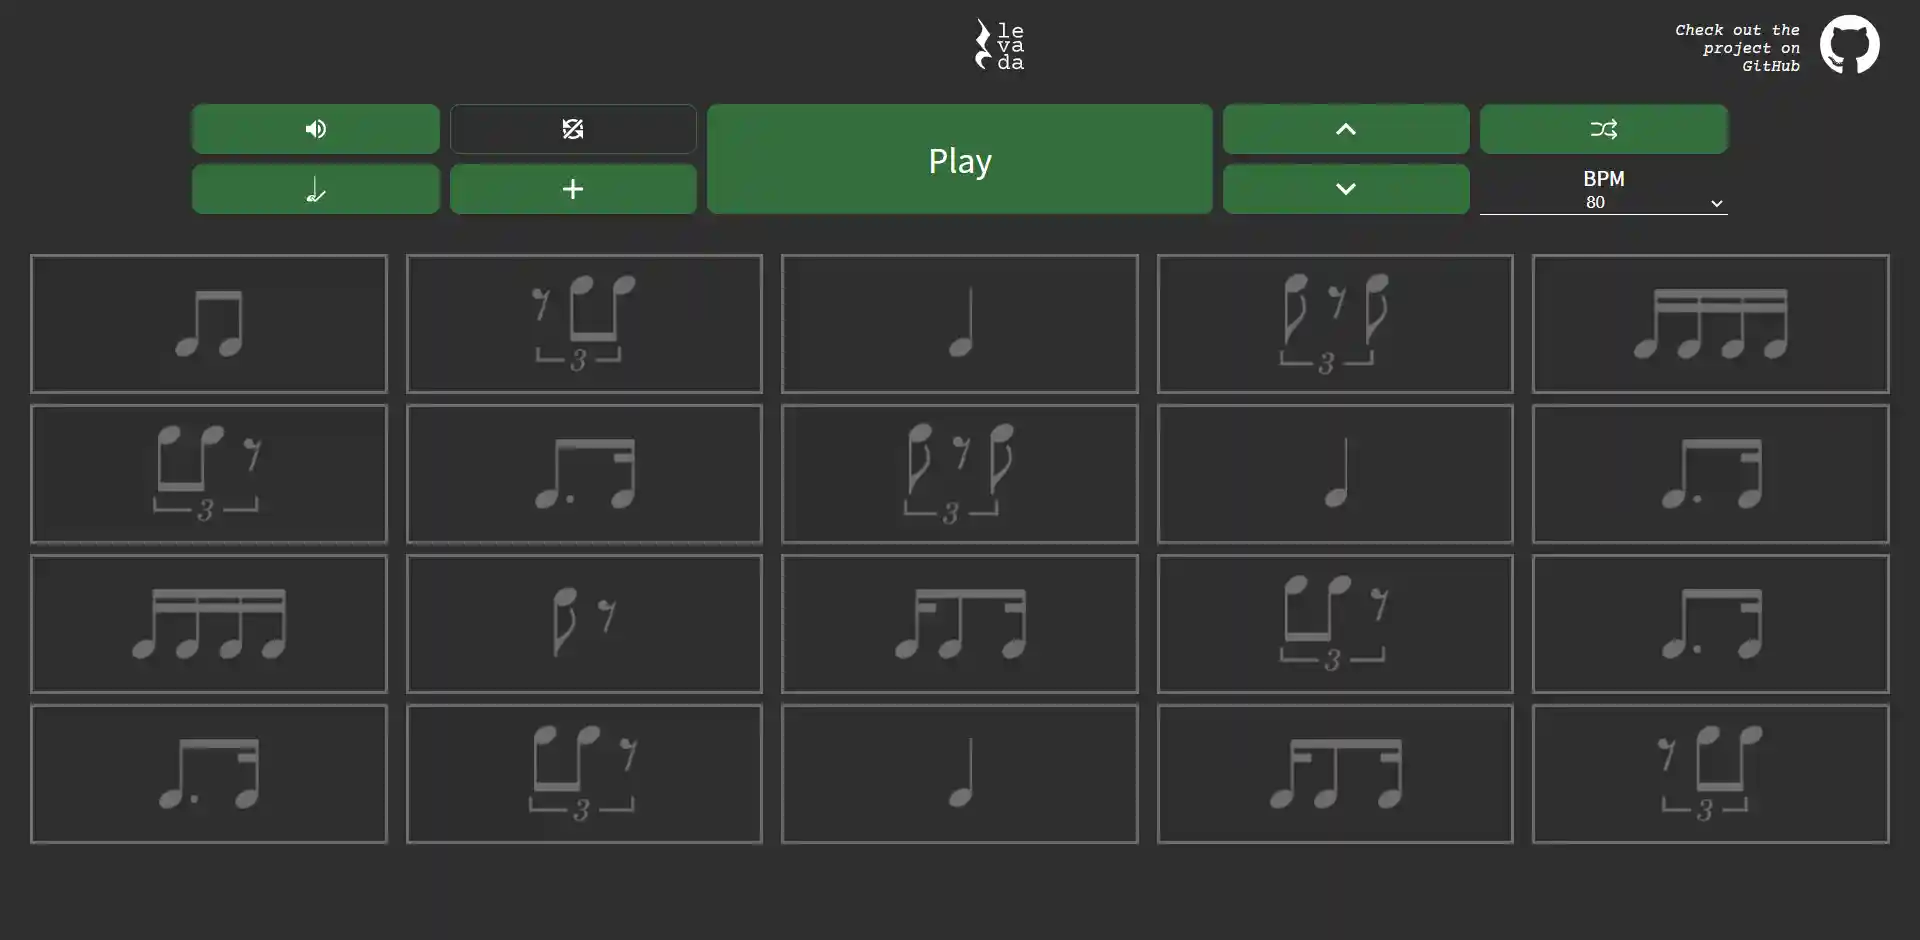Screen dimensions: 1920x940
Task: Select the dotted-eighth sixteenth card in the bottom row
Action: coord(208,774)
